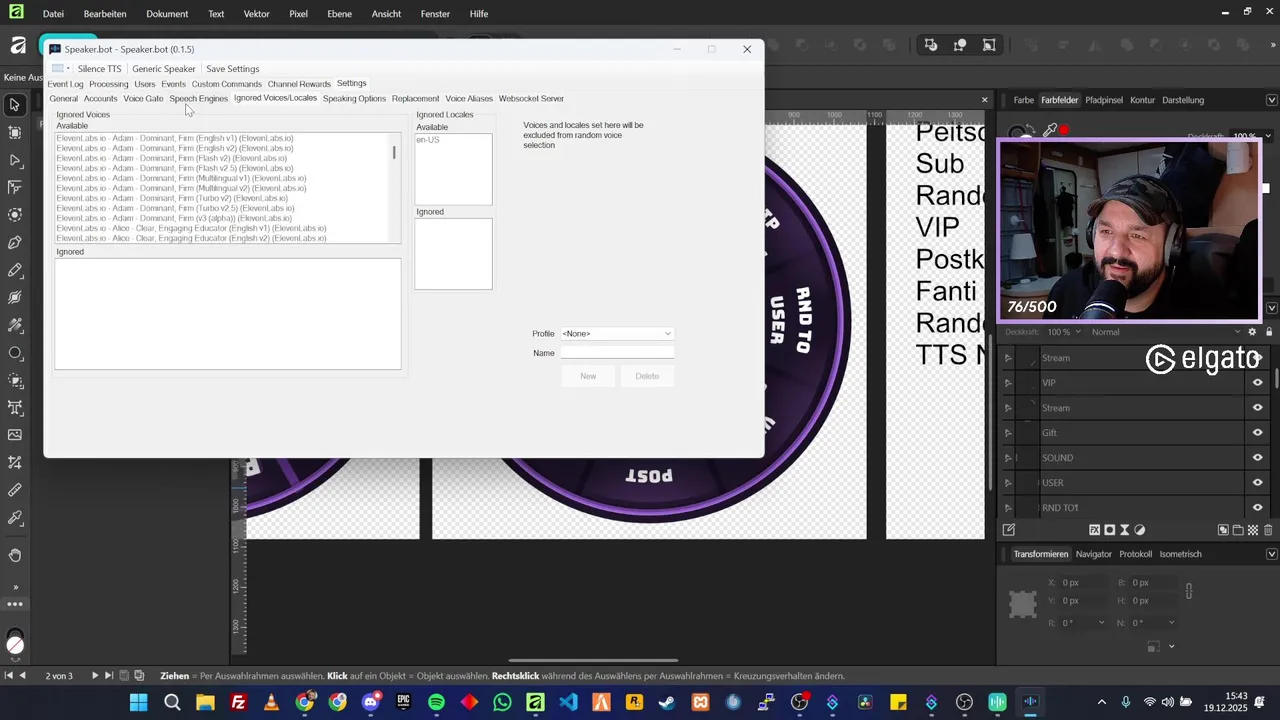Edit all layers icon in Layers panel
This screenshot has height=720, width=1280.
click(1009, 530)
